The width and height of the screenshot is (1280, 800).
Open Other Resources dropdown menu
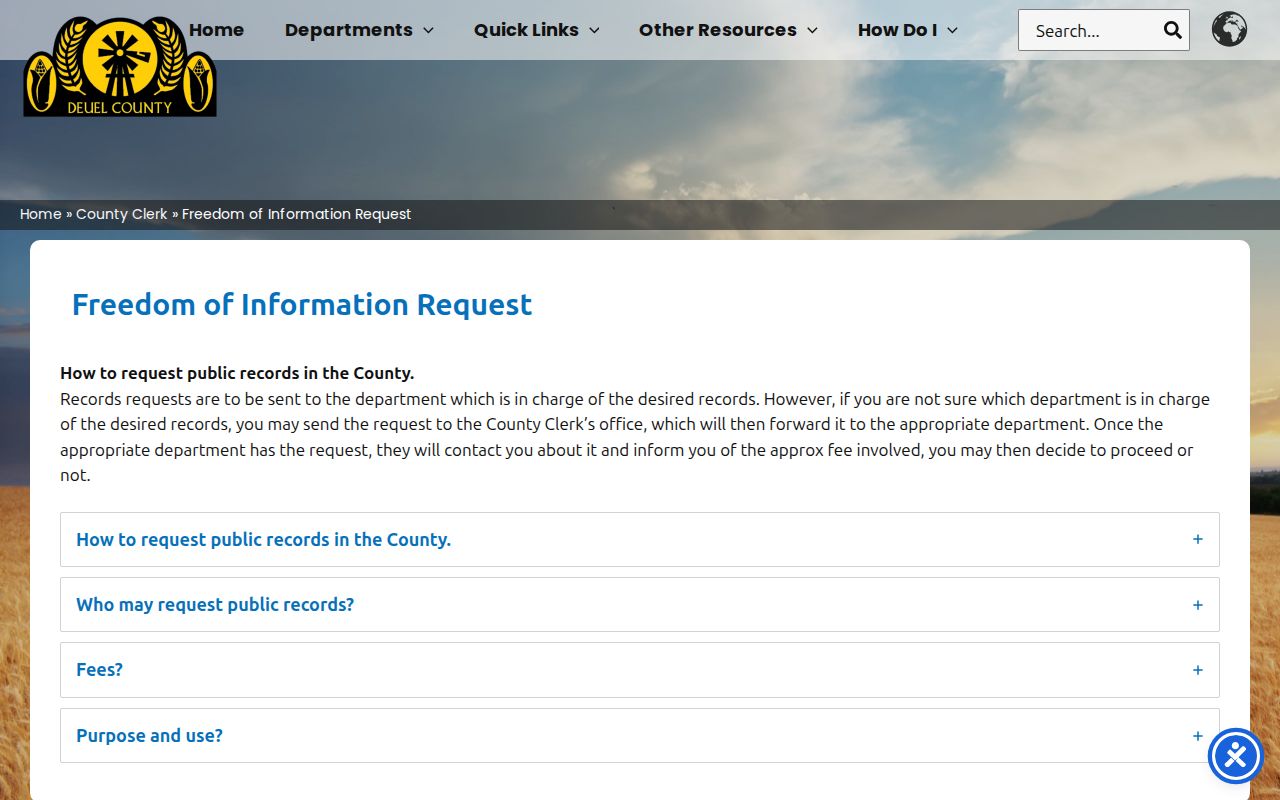click(728, 30)
